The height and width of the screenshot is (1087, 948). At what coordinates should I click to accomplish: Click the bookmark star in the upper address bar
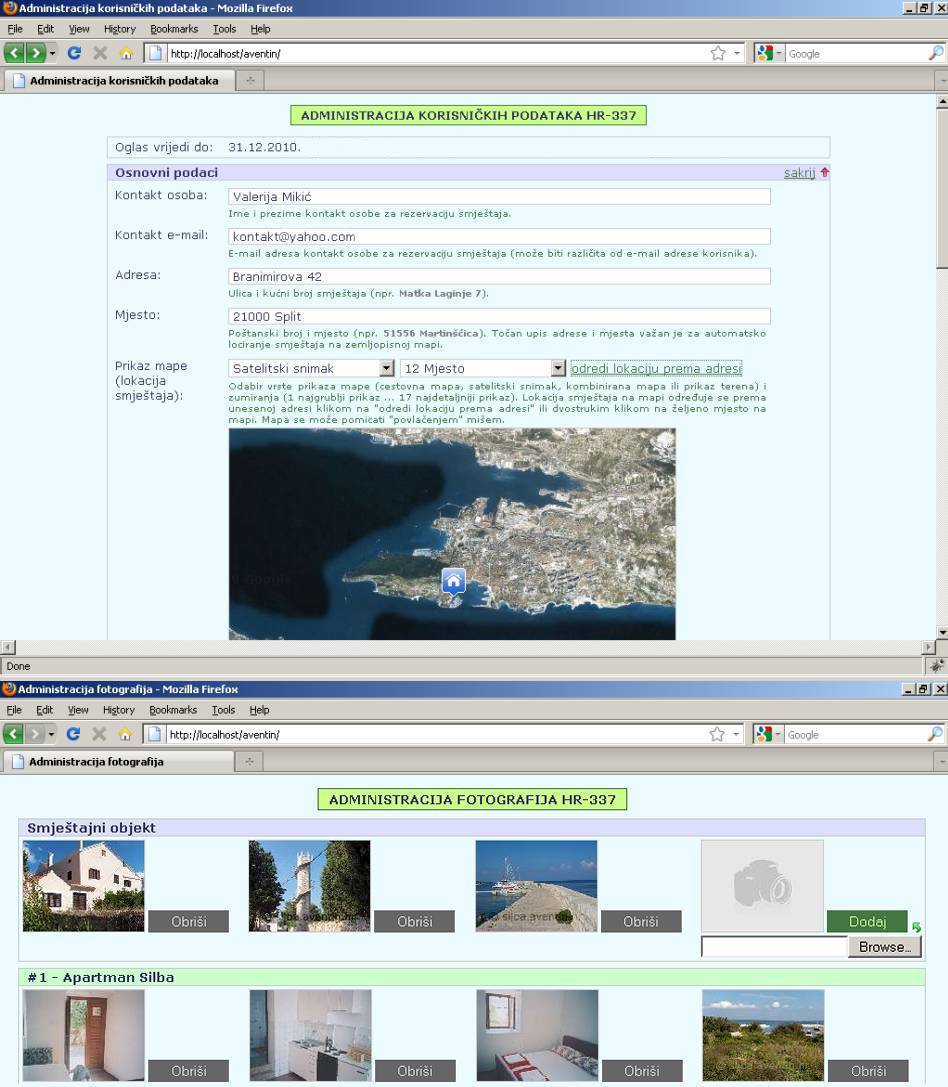(717, 54)
